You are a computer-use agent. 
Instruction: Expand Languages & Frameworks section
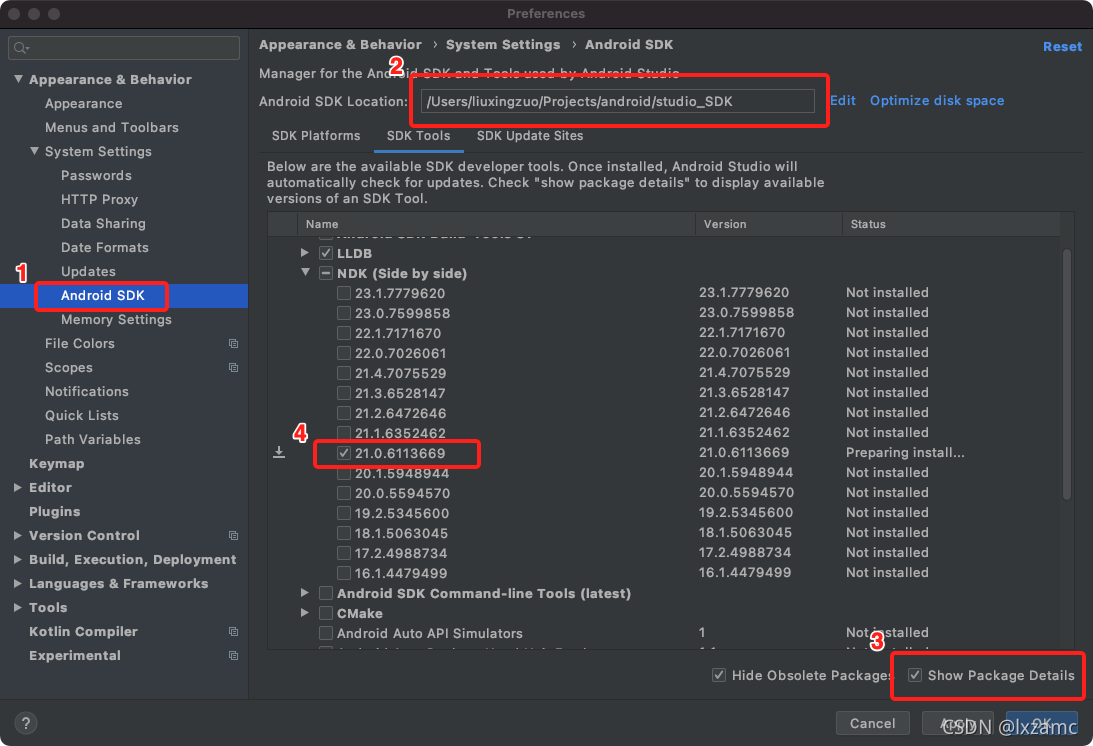coord(18,584)
